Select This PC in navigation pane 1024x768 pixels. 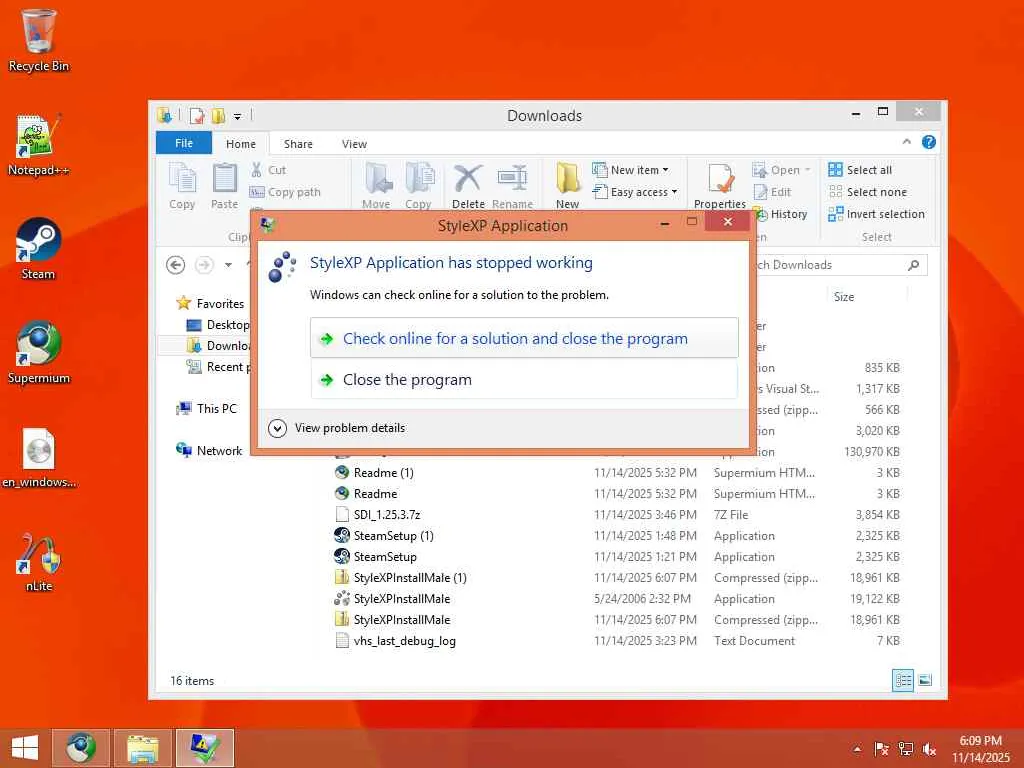(x=206, y=409)
